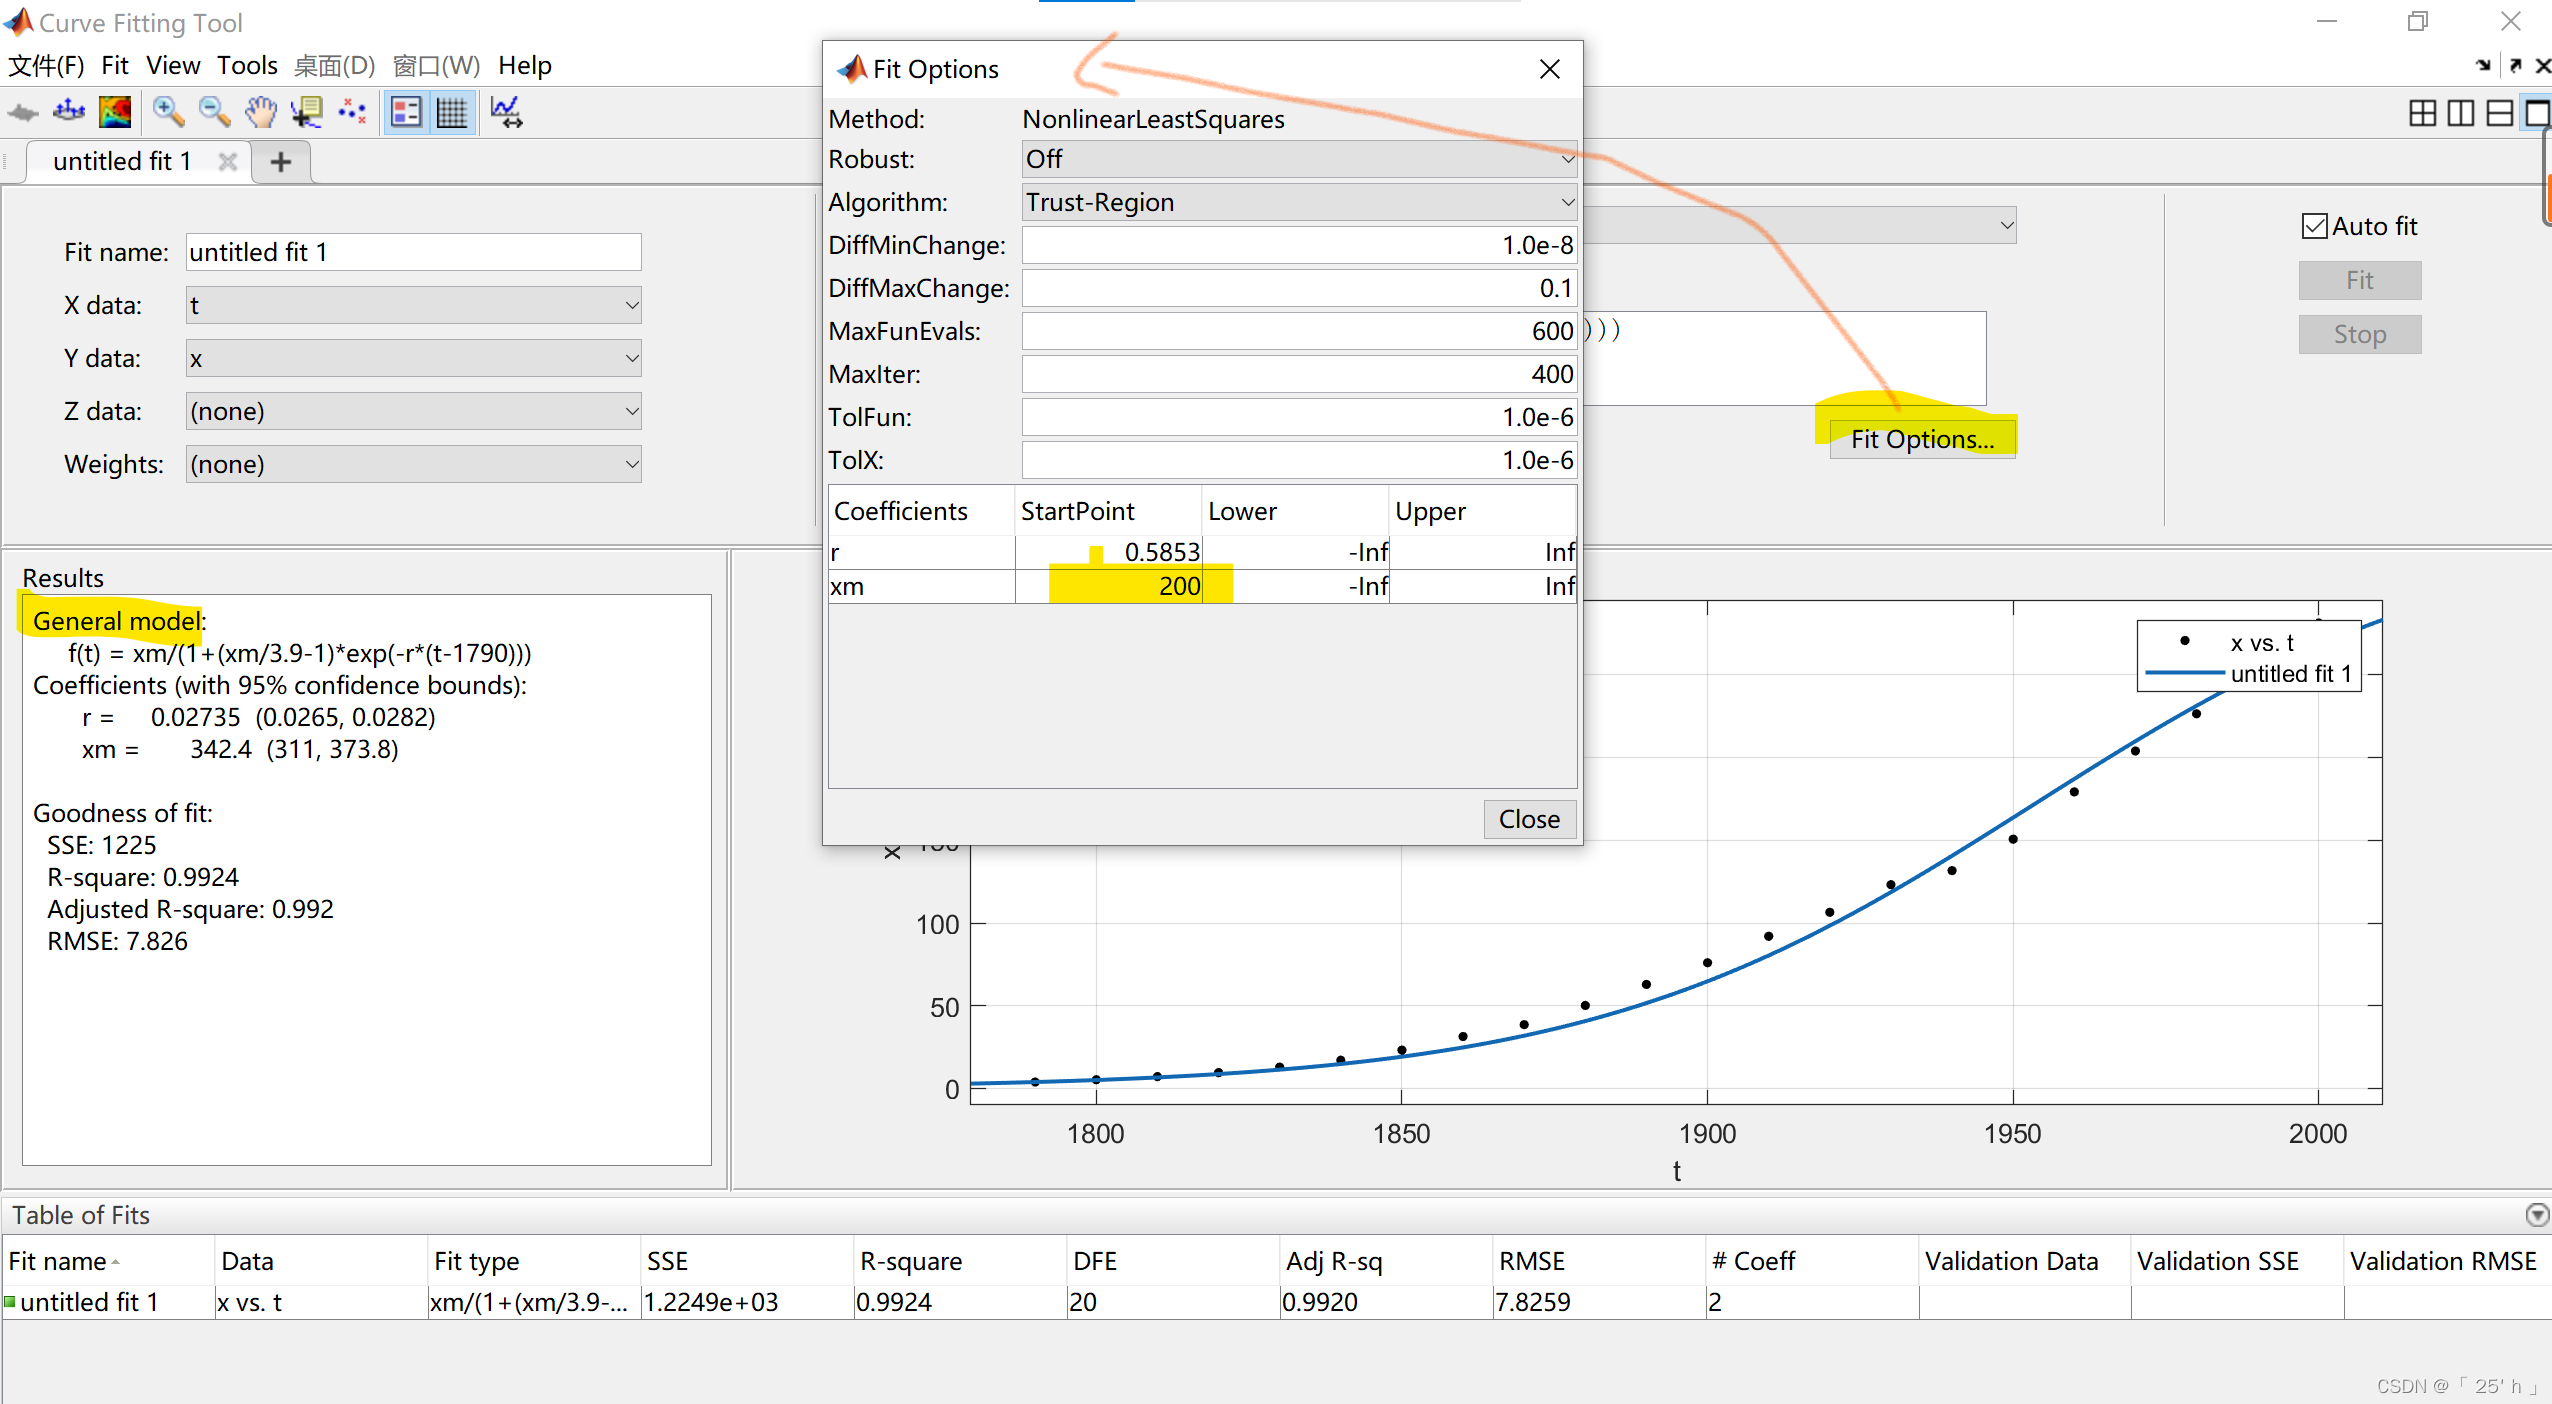Close the Fit Options dialog with X
2552x1404 pixels.
[1549, 69]
